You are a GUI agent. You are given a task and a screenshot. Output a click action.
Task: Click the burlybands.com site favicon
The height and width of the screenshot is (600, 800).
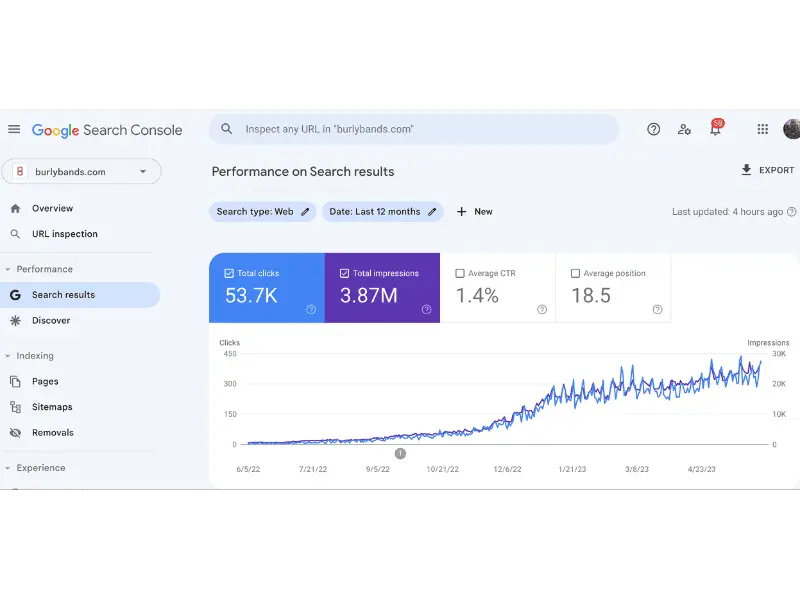pos(20,171)
